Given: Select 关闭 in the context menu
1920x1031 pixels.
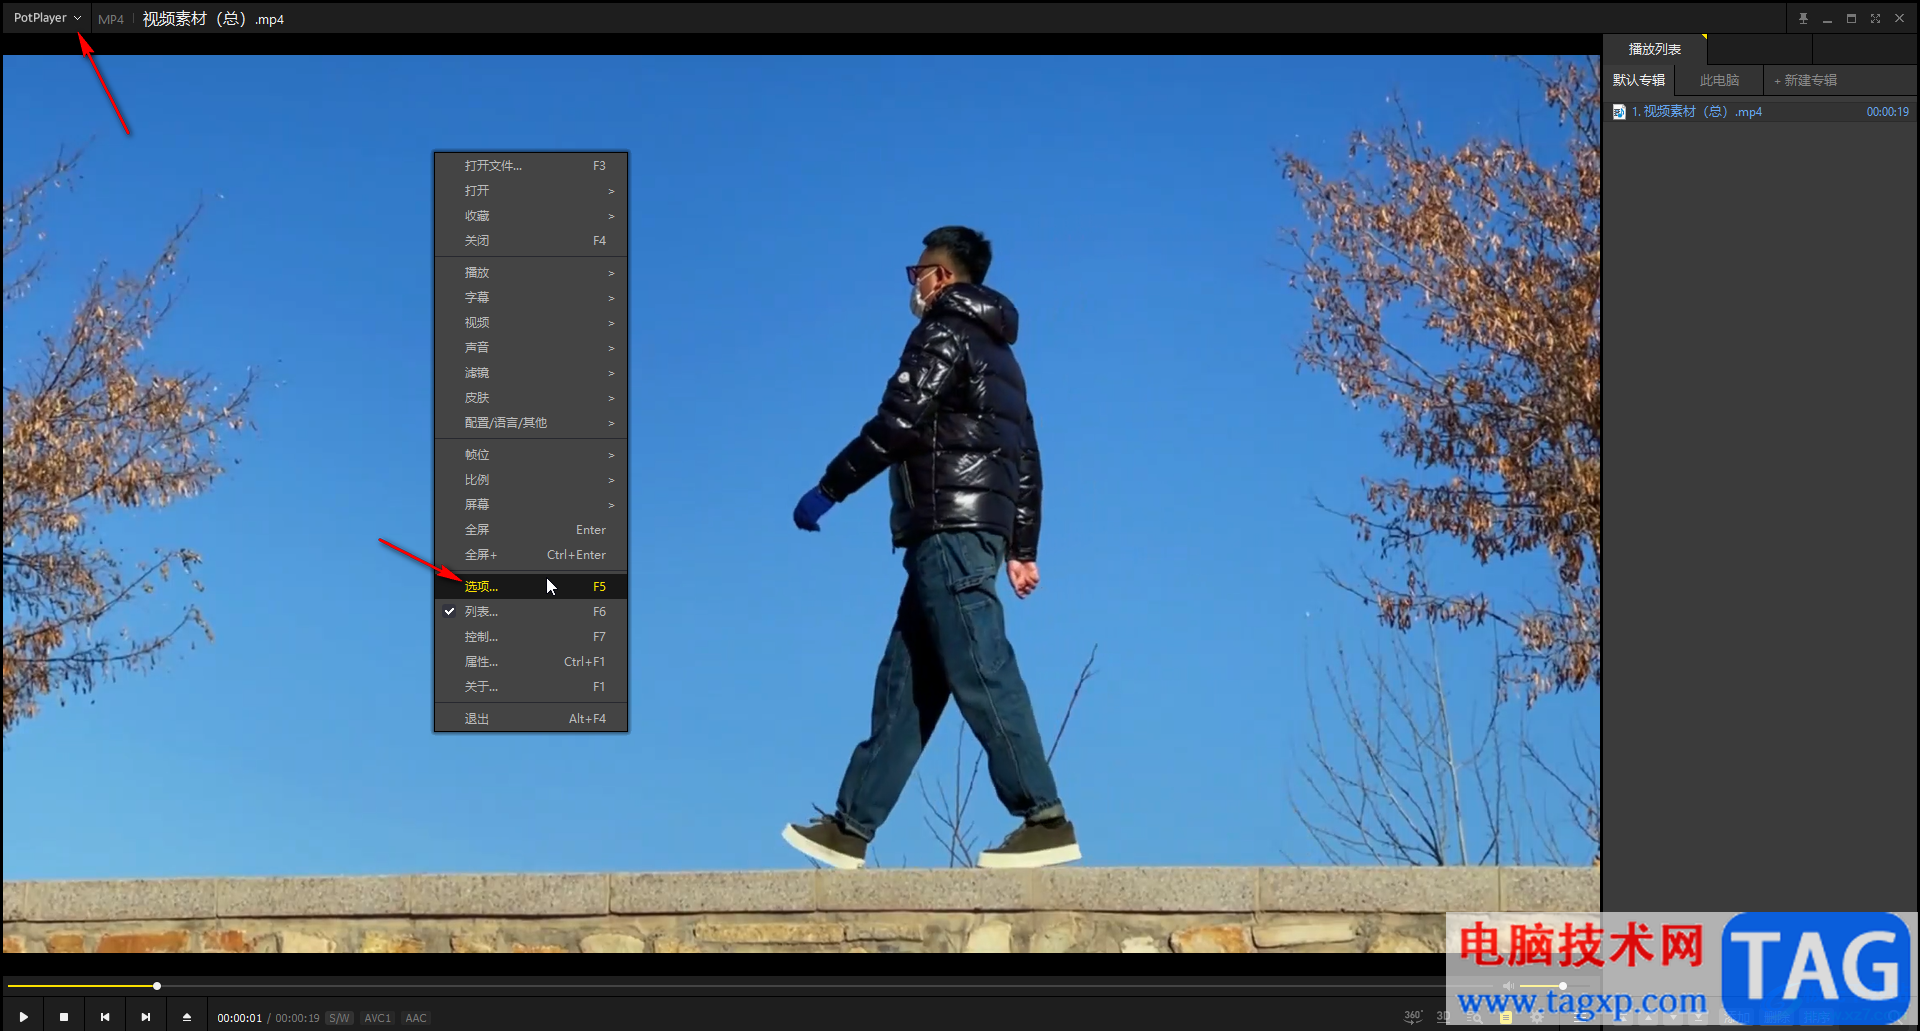Looking at the screenshot, I should (x=531, y=241).
